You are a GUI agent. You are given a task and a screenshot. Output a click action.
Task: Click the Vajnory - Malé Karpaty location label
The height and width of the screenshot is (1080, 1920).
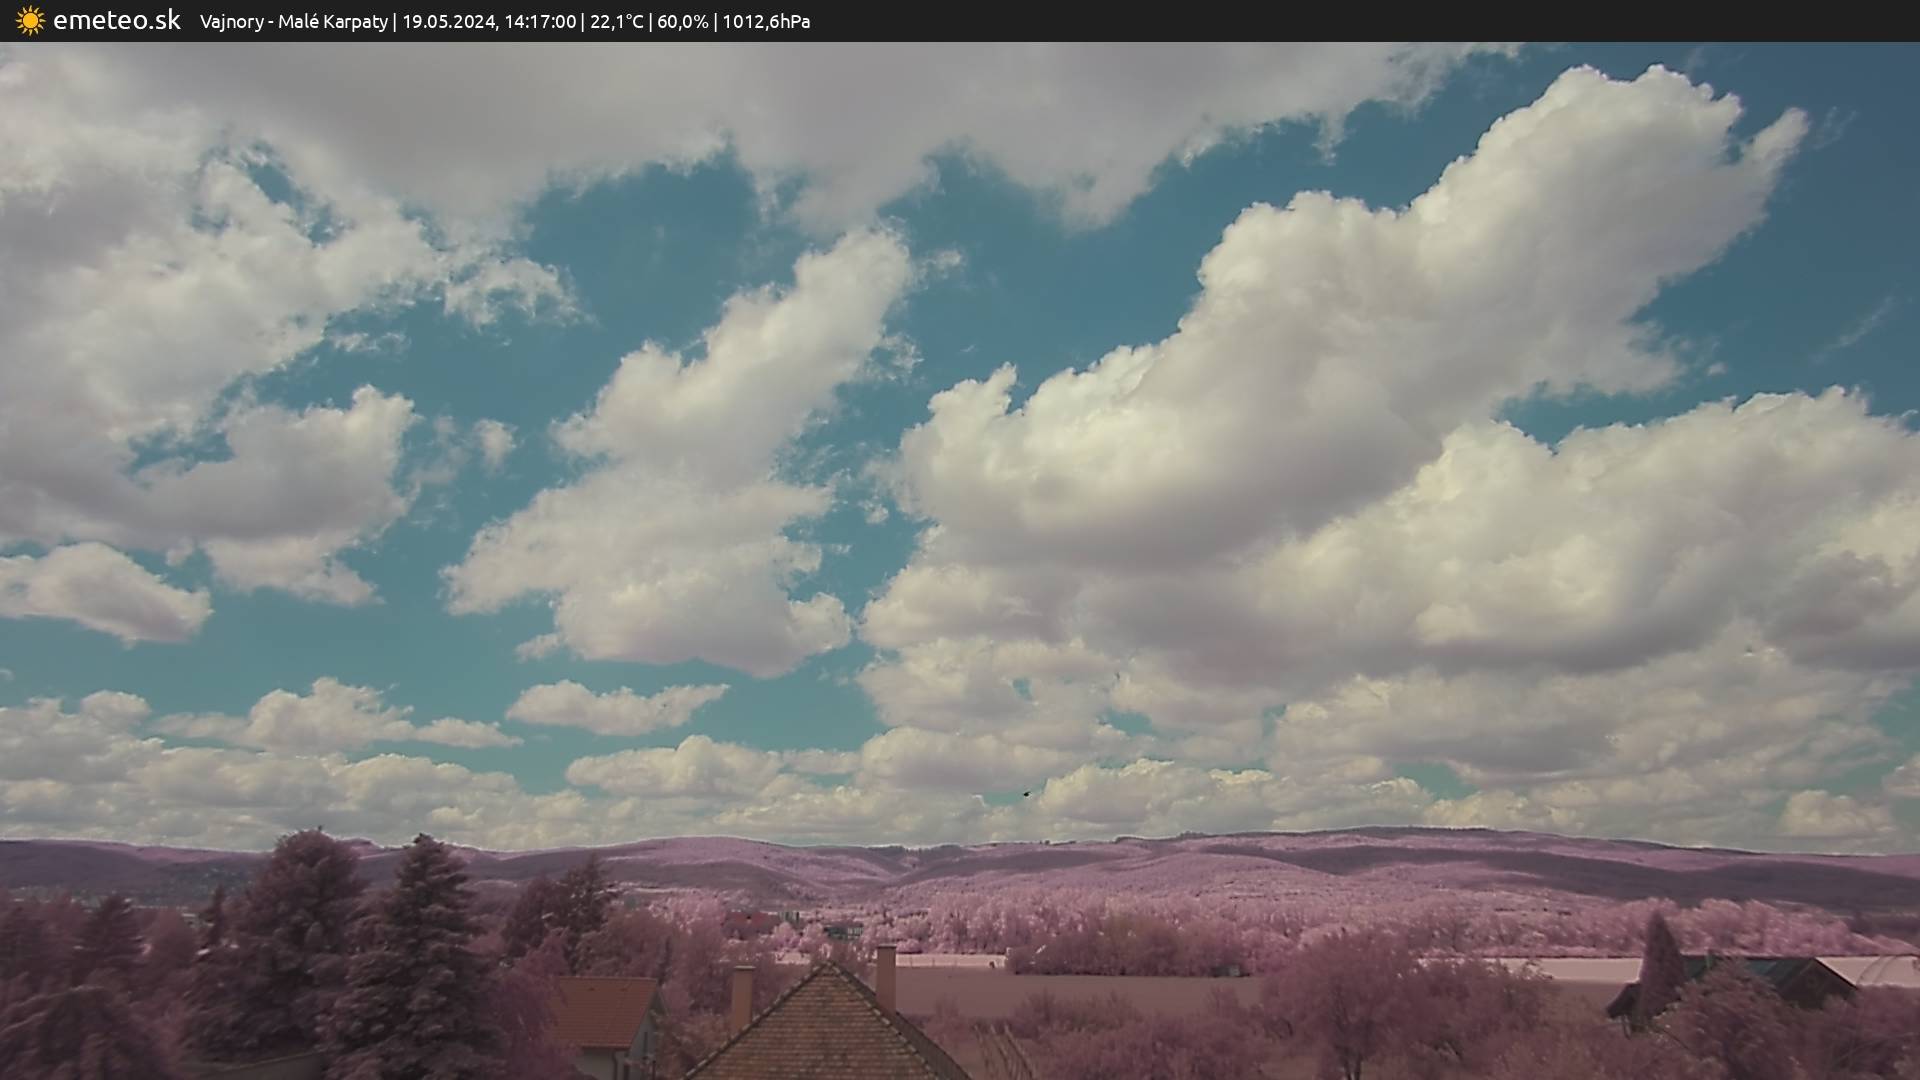(293, 22)
